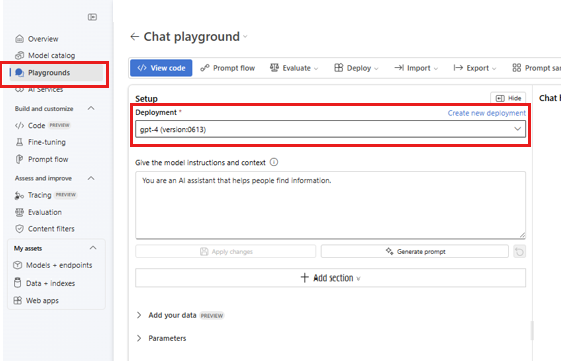Follow the Create new deployment link
Image resolution: width=561 pixels, height=361 pixels.
[x=487, y=113]
